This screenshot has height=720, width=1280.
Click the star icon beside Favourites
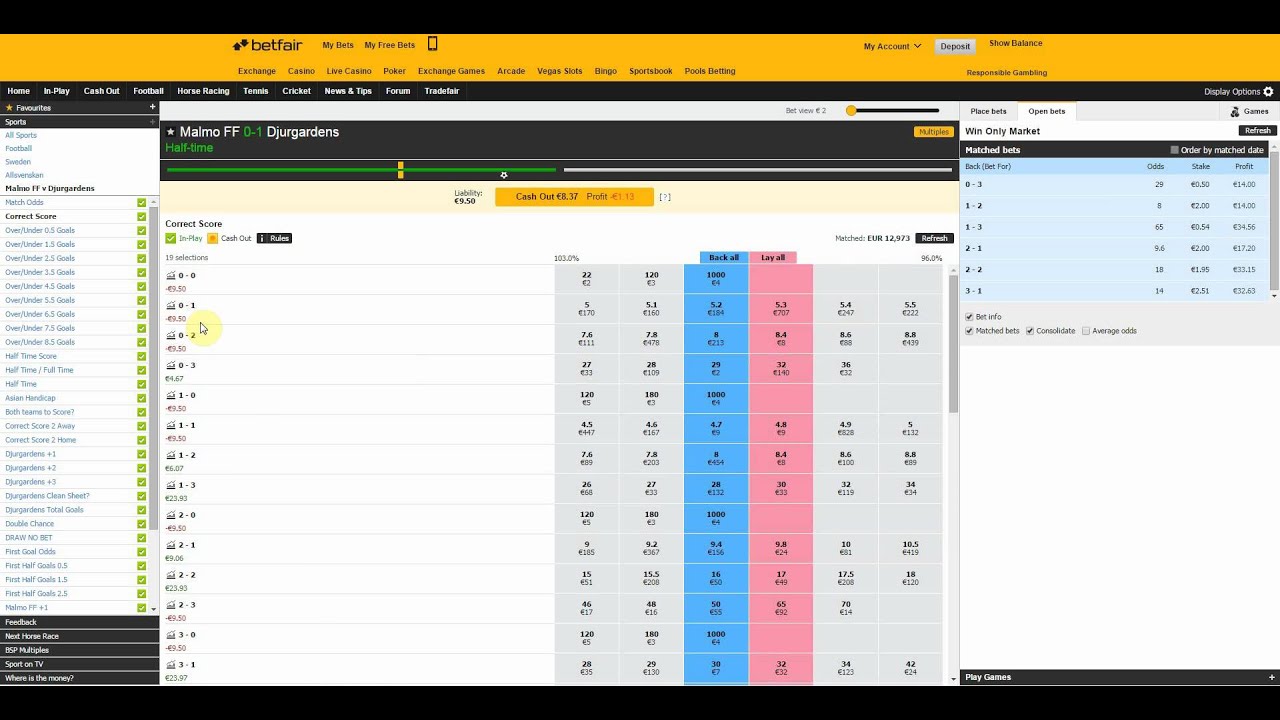(10, 107)
